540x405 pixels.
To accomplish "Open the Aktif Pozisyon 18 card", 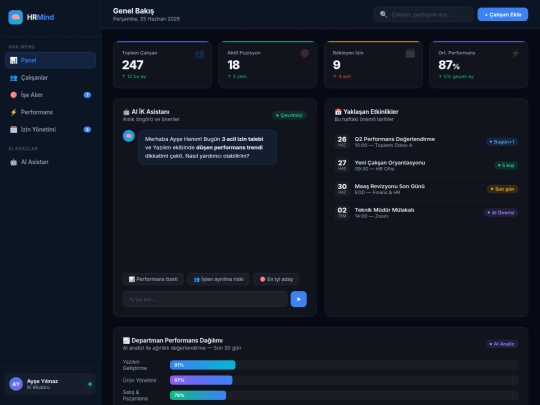I will [268, 64].
